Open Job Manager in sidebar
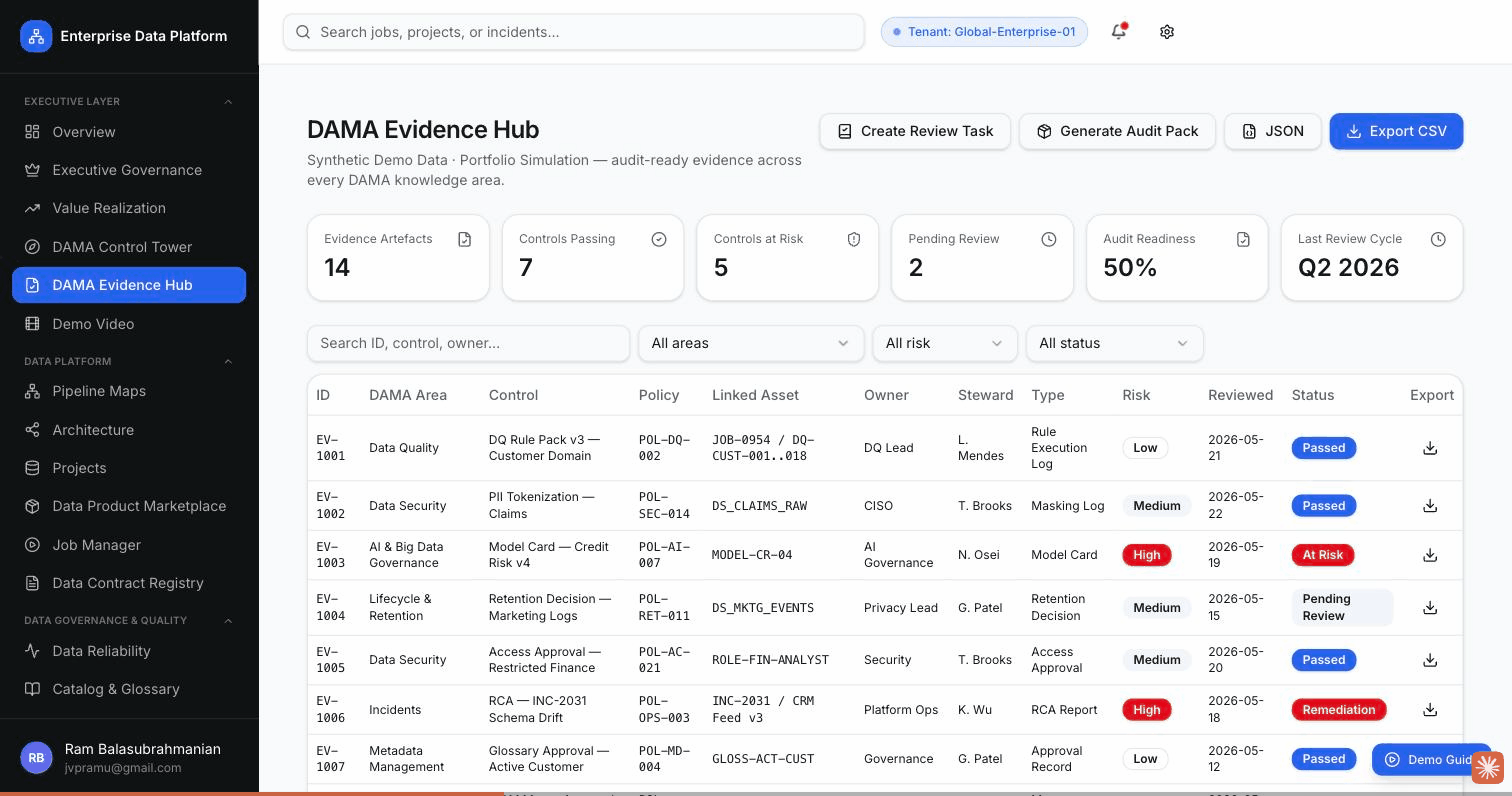Viewport: 1512px width, 796px height. click(x=129, y=545)
